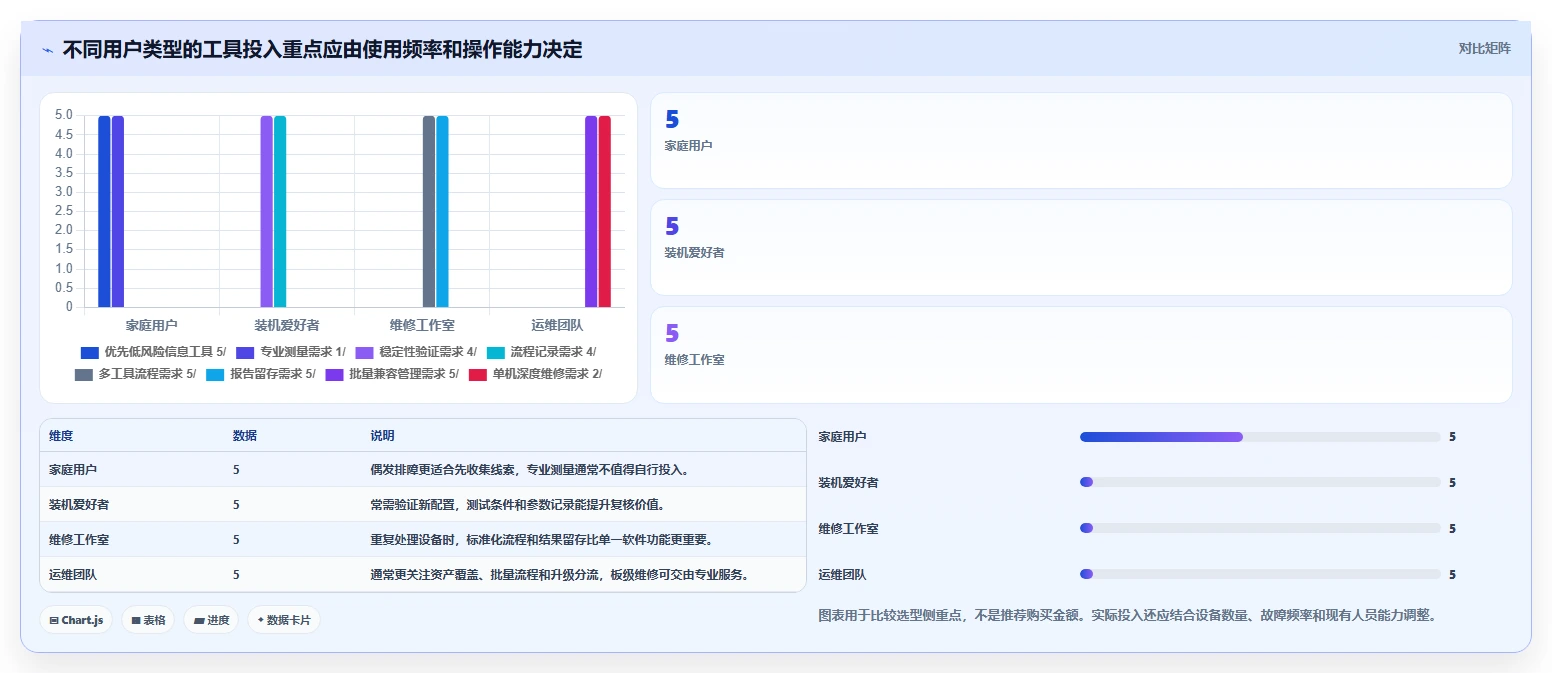The width and height of the screenshot is (1552, 673).
Task: Toggle the red 单机深度维修需求 legend entry
Action: point(535,374)
